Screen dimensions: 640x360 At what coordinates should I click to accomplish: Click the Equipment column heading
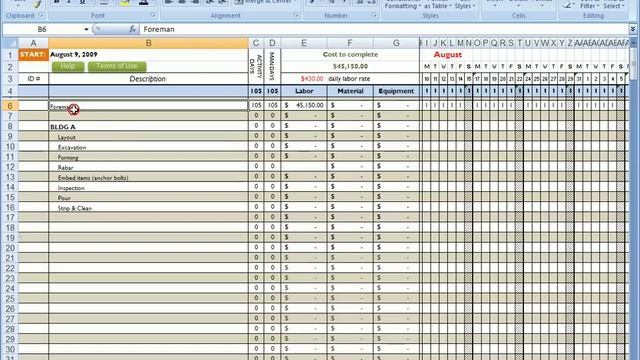pos(396,91)
